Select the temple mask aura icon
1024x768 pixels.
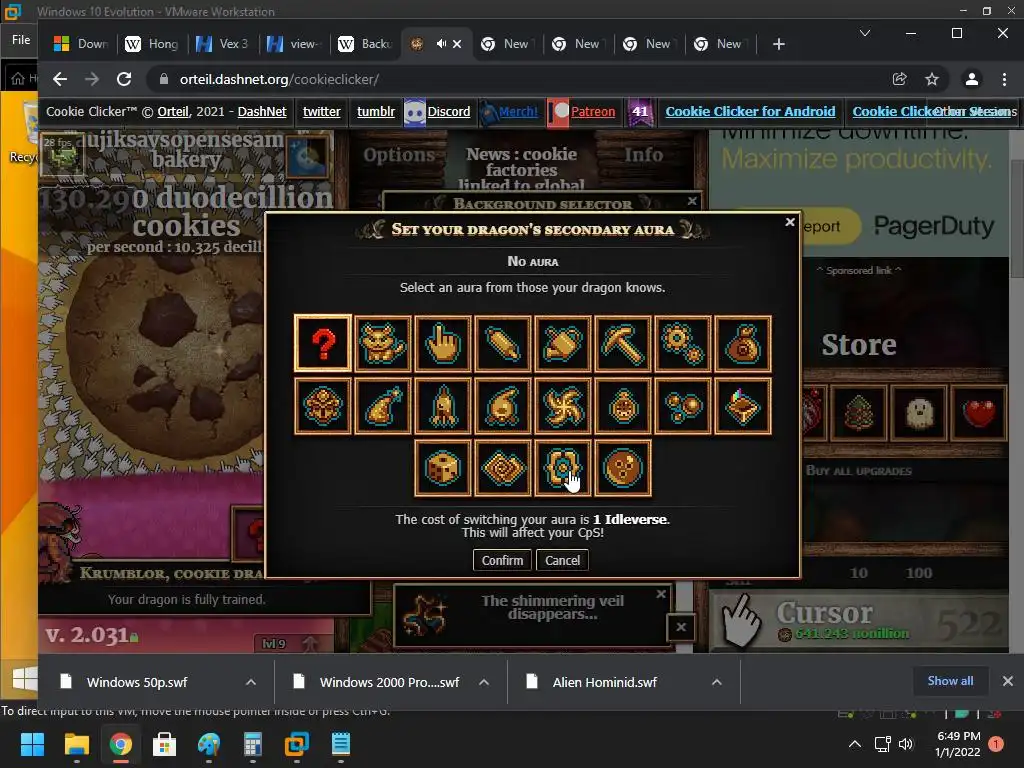point(323,406)
